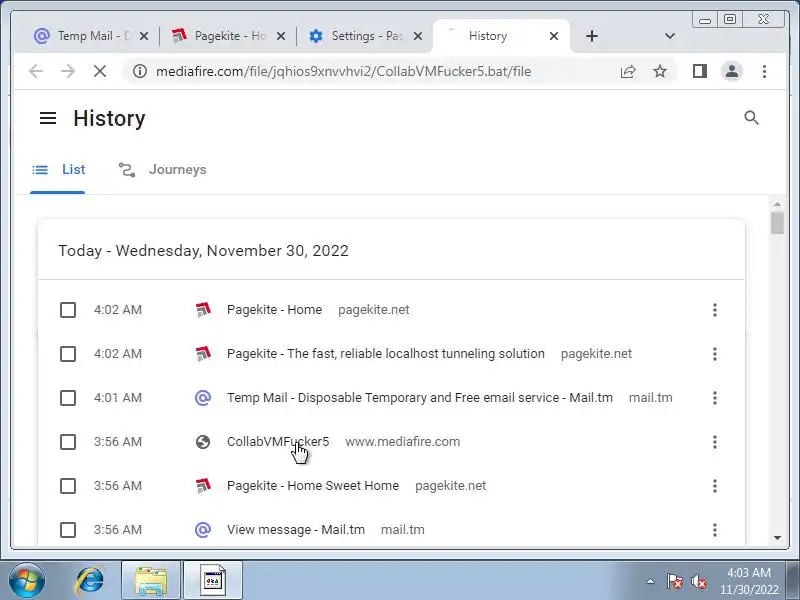Click the browser forward arrow
Image resolution: width=800 pixels, height=600 pixels.
click(68, 71)
